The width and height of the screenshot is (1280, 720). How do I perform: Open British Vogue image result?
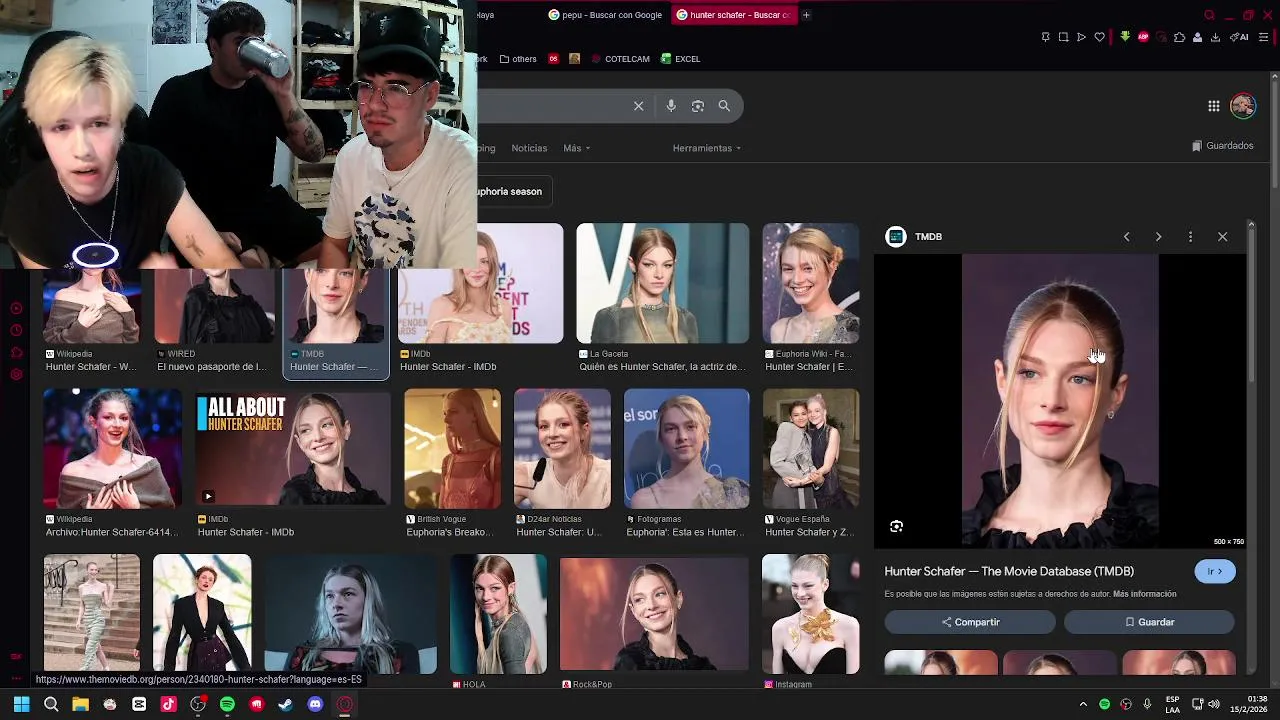pyautogui.click(x=452, y=448)
